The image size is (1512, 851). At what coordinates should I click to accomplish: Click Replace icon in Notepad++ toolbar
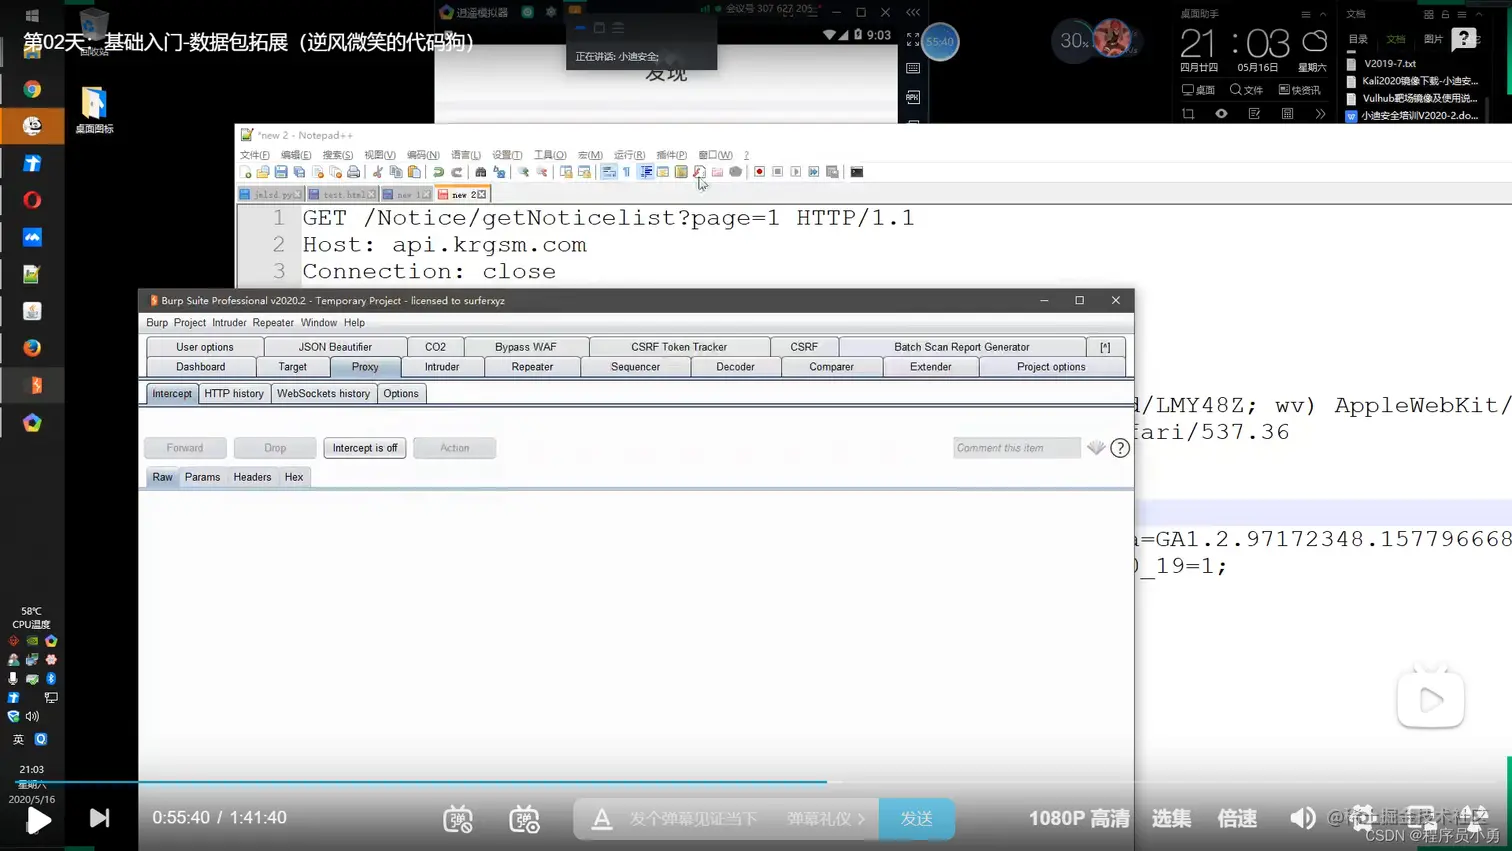tap(499, 172)
